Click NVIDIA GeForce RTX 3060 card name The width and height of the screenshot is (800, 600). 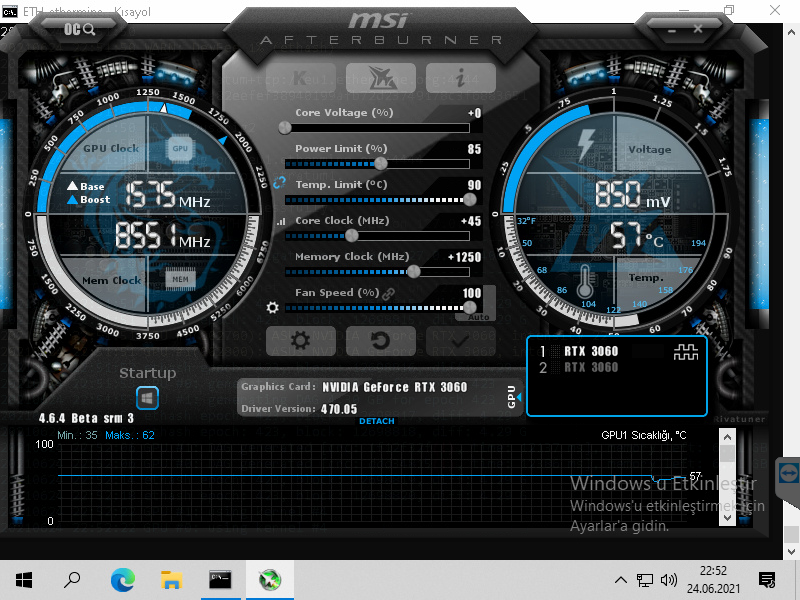pyautogui.click(x=394, y=387)
